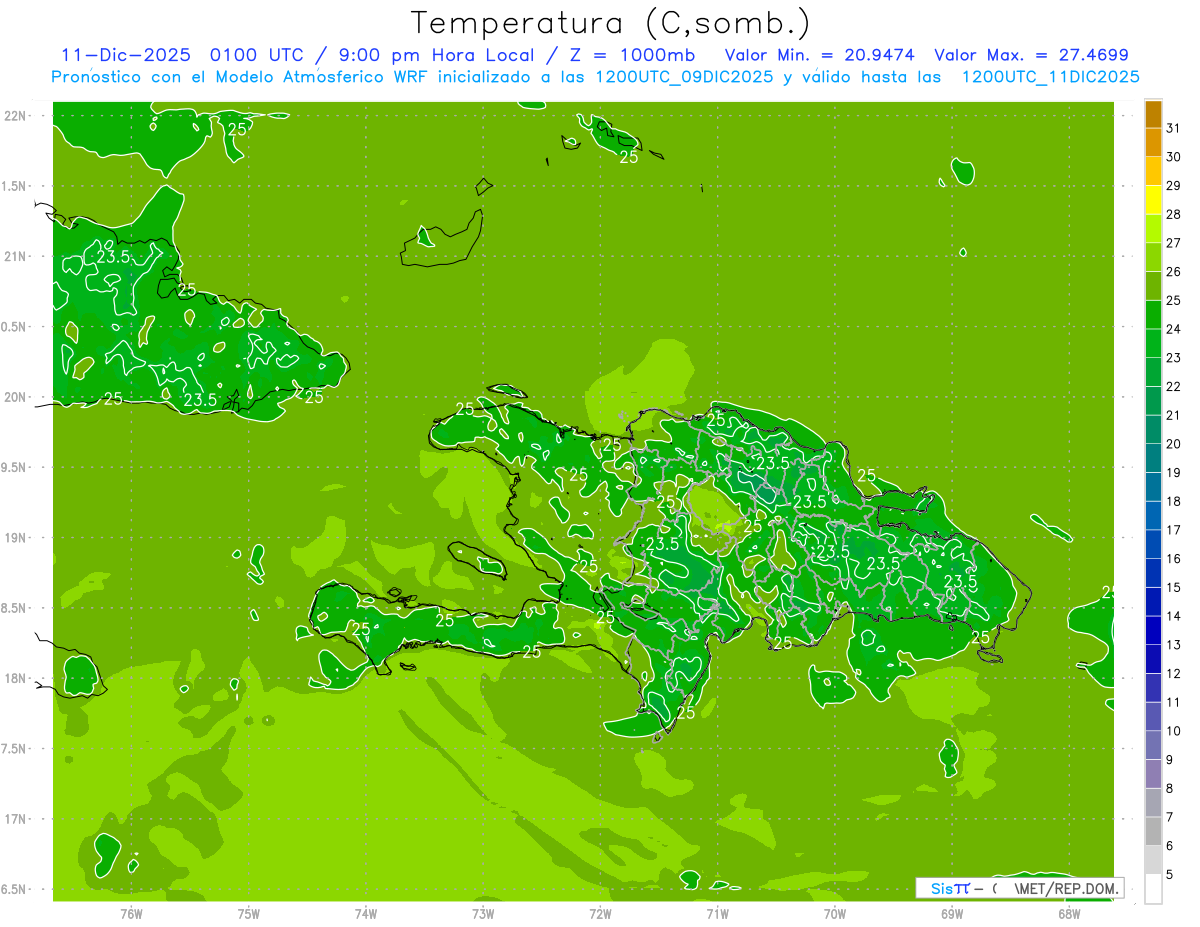The height and width of the screenshot is (927, 1200).
Task: Click the '17N' latitude axis label
Action: 14,819
